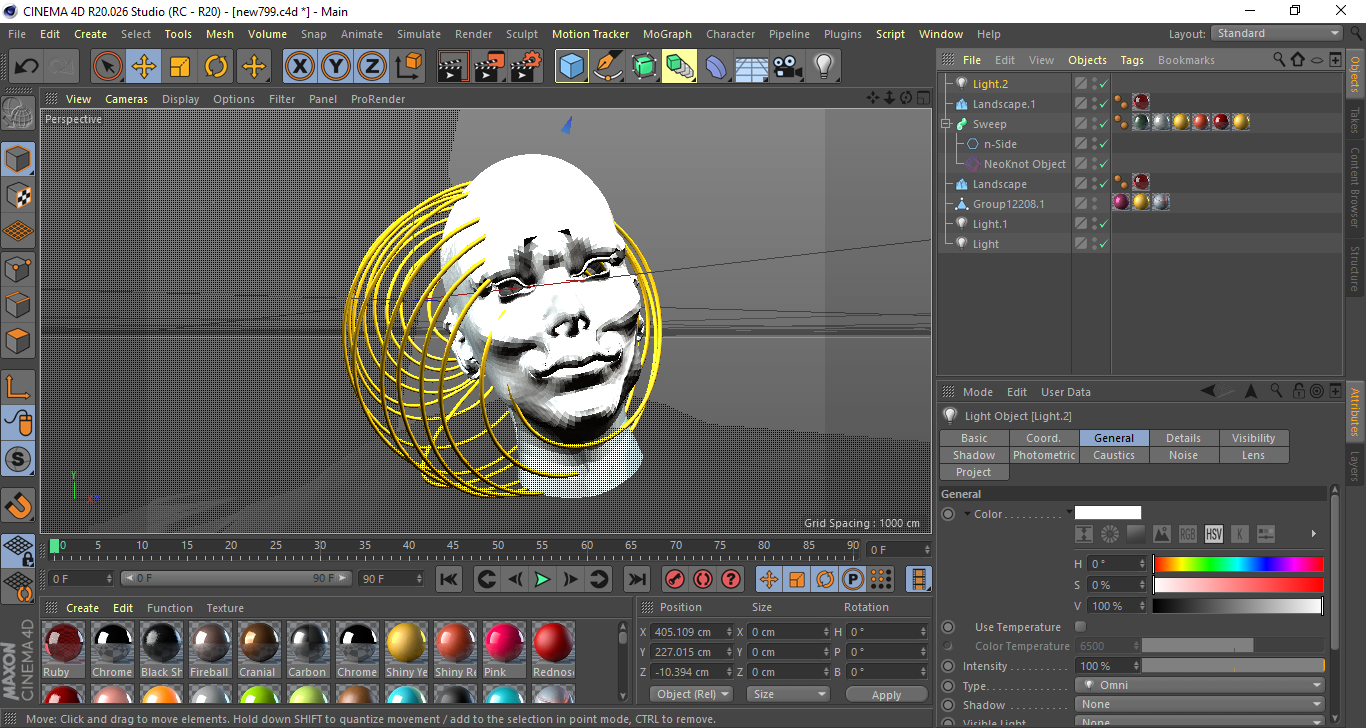Open the Object (Rel) dropdown
1366x728 pixels.
point(692,694)
